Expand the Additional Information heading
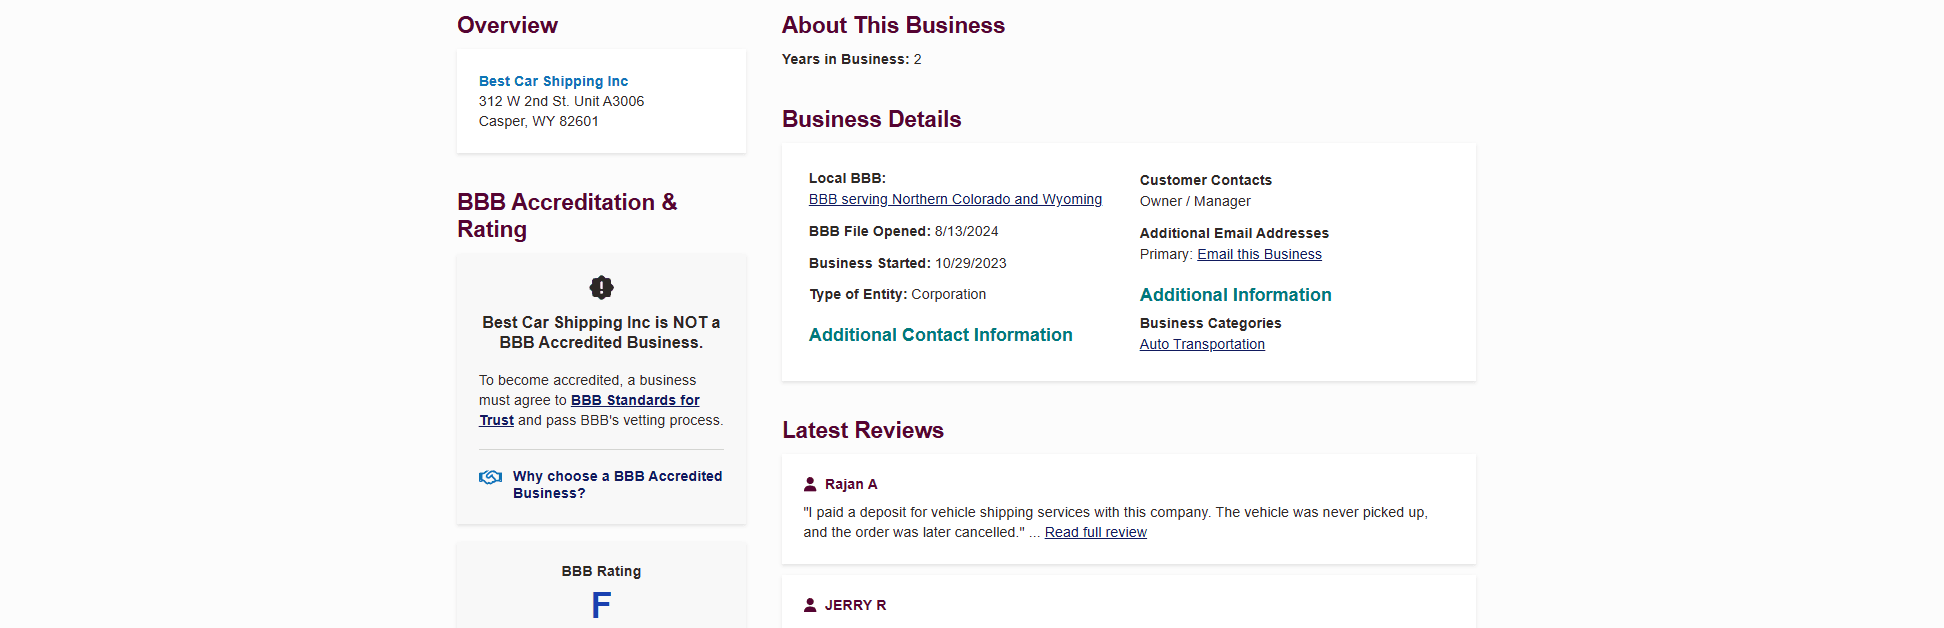 [x=1235, y=295]
